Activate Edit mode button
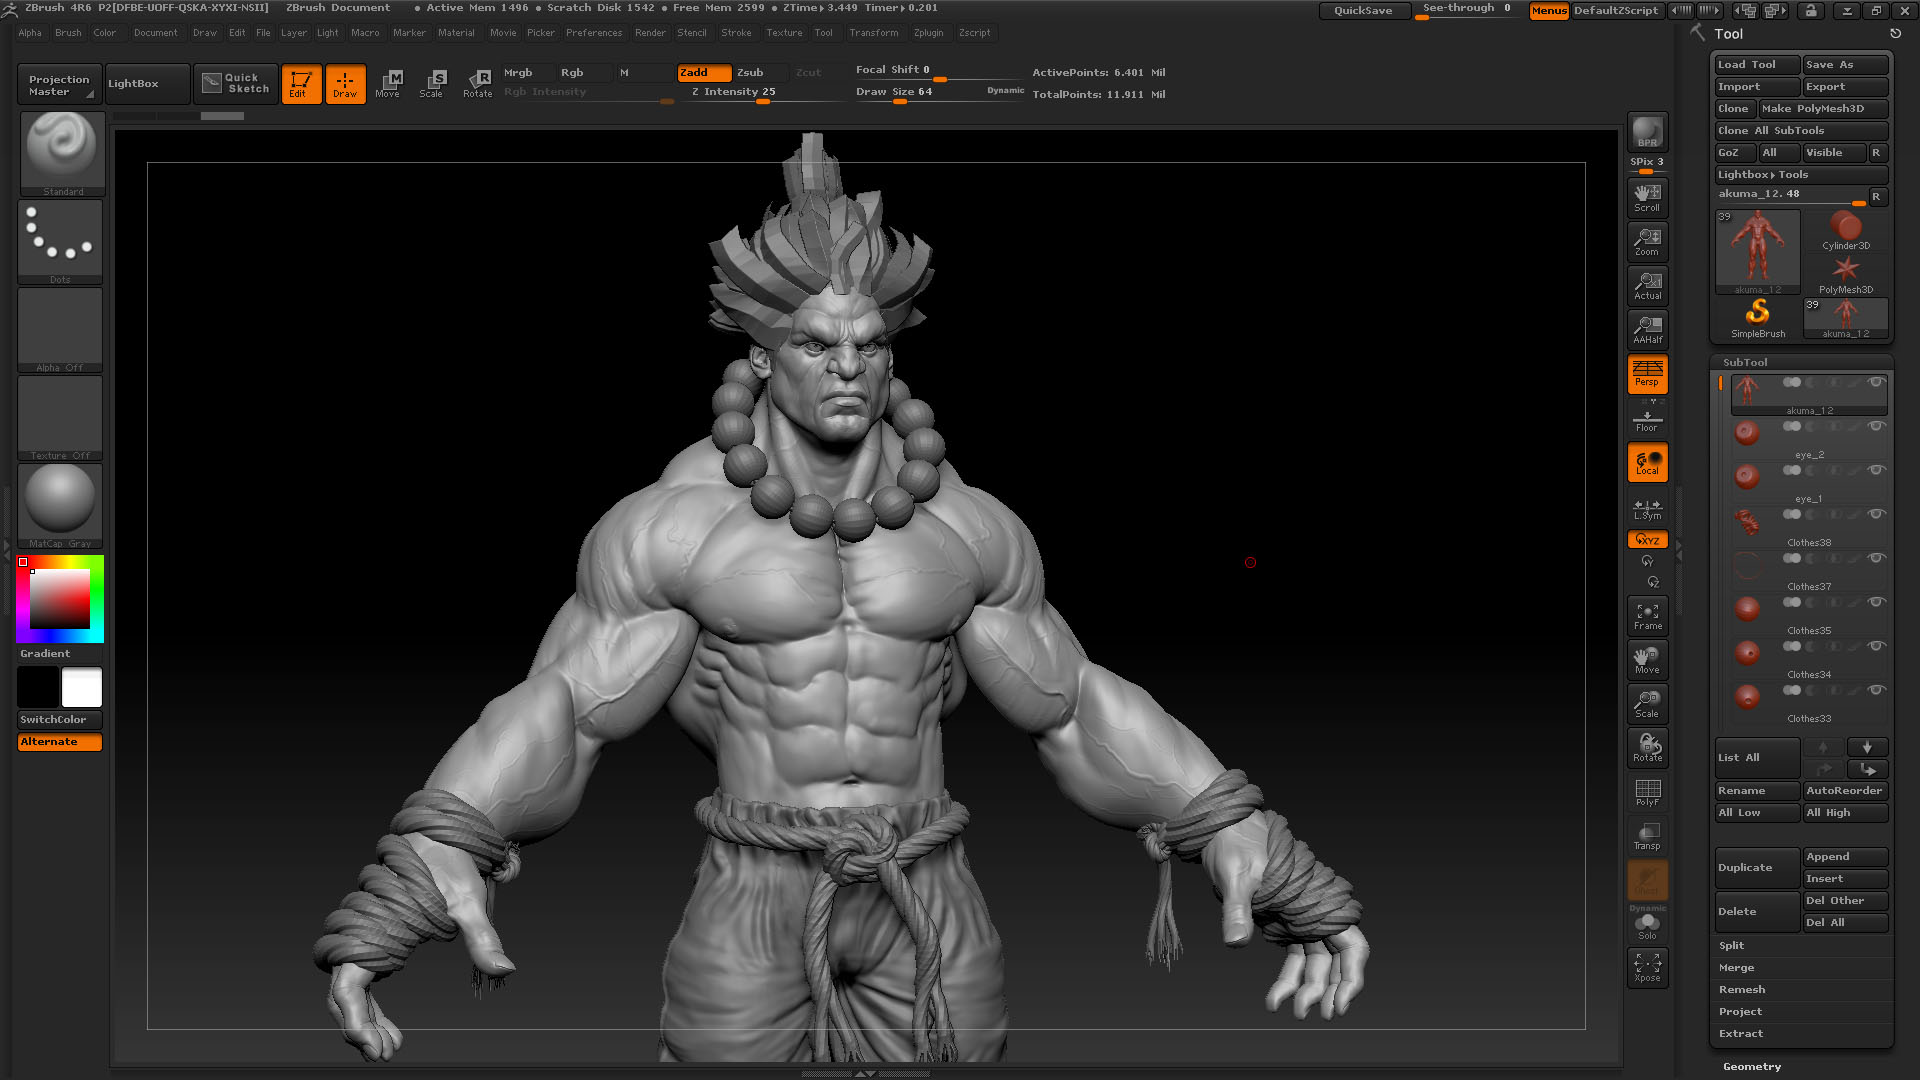 coord(301,84)
